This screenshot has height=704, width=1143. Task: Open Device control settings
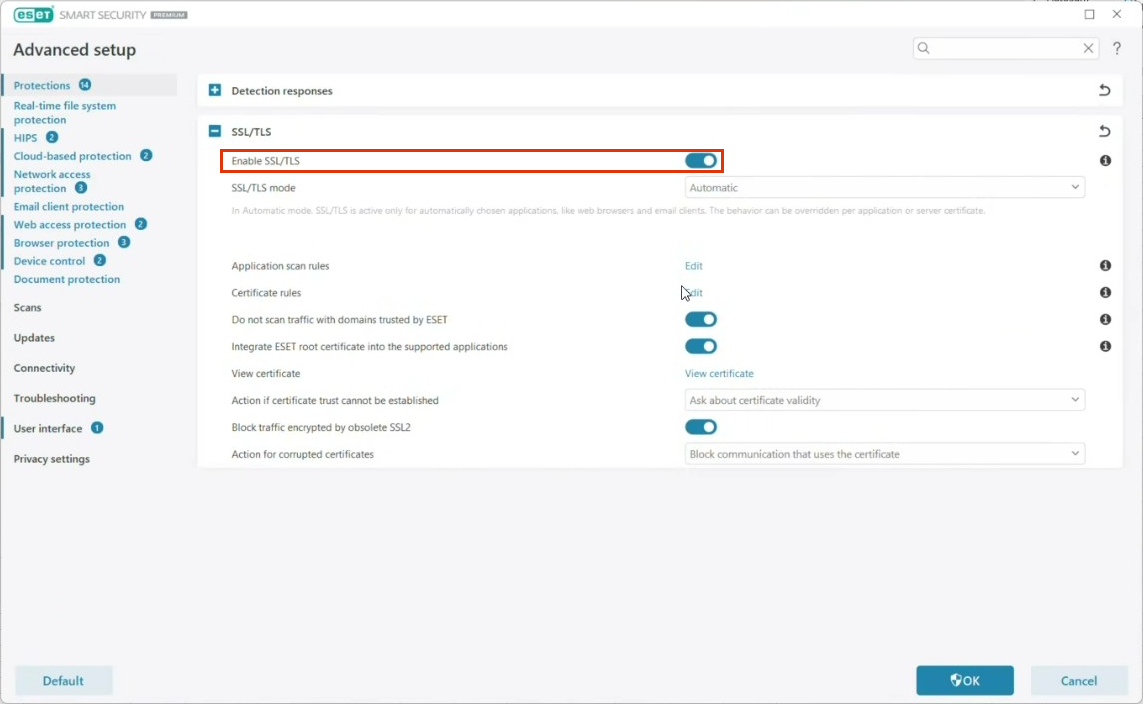coord(49,261)
